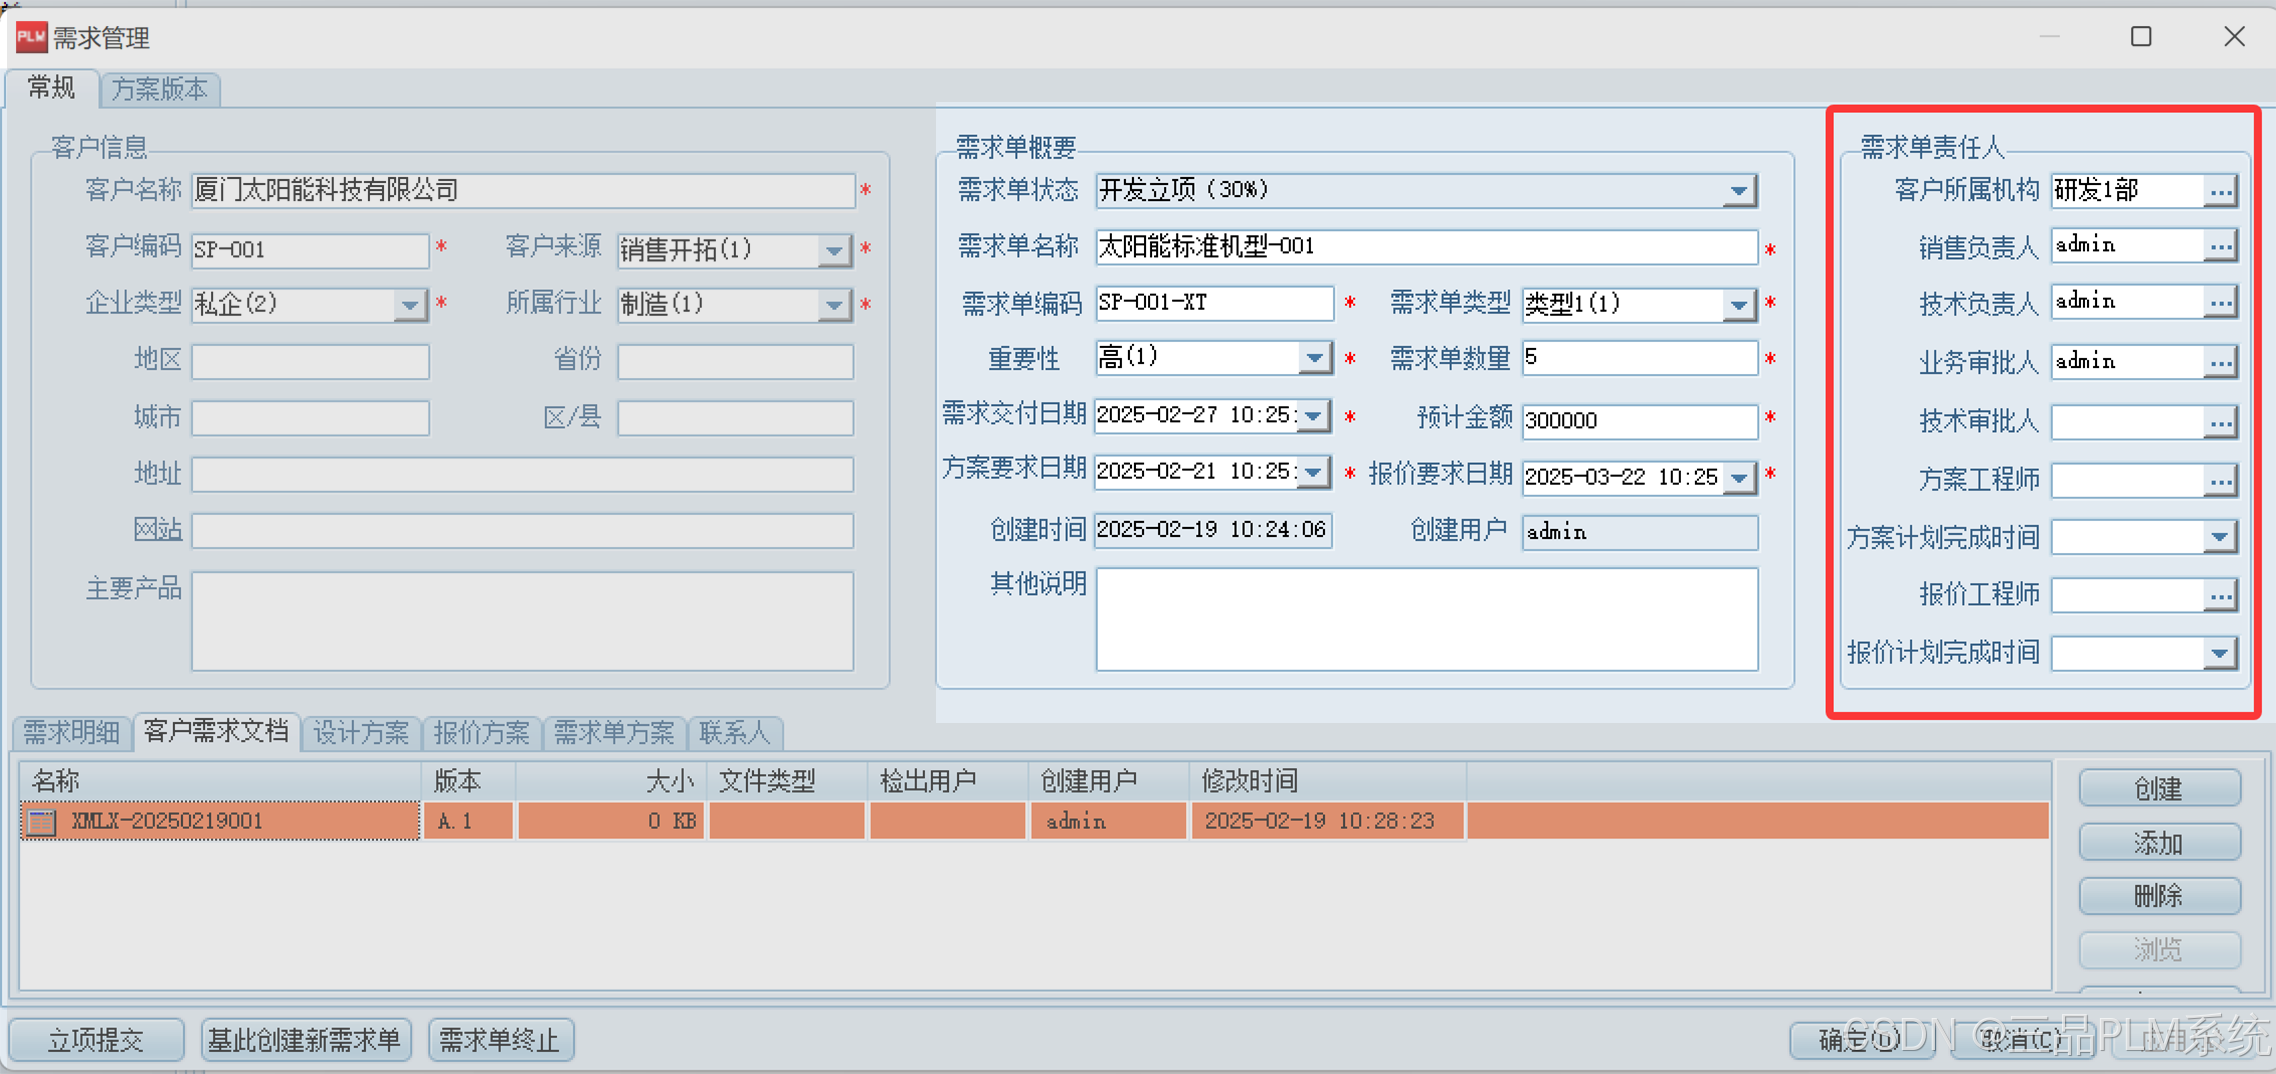Click 创建 button
2276x1074 pixels.
pos(2159,788)
